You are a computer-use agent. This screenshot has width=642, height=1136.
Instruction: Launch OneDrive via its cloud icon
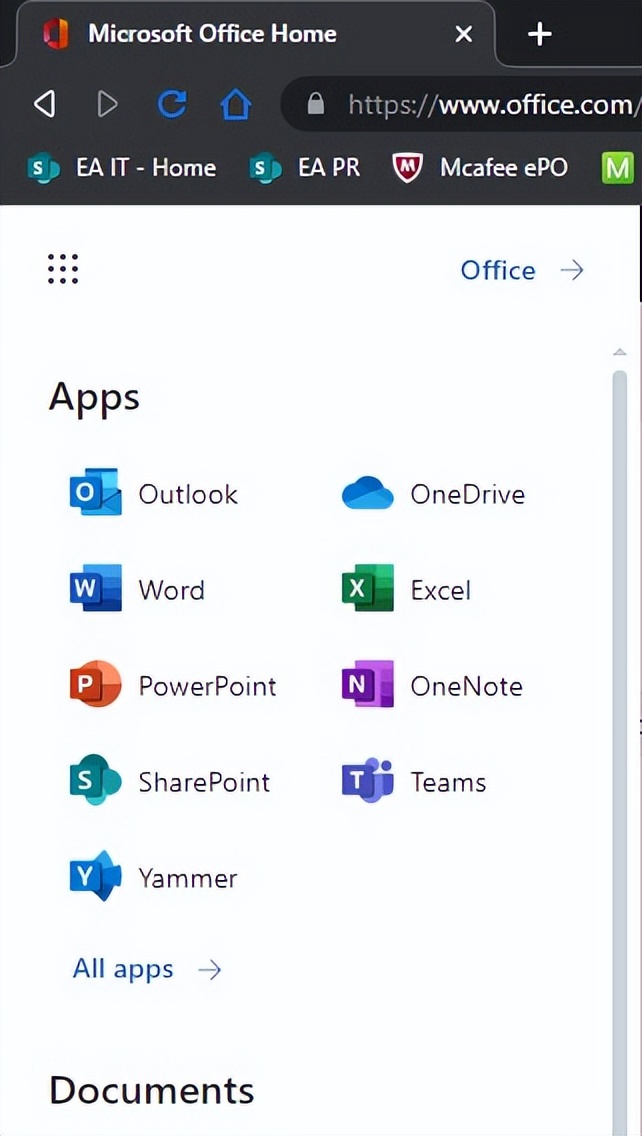pyautogui.click(x=367, y=493)
